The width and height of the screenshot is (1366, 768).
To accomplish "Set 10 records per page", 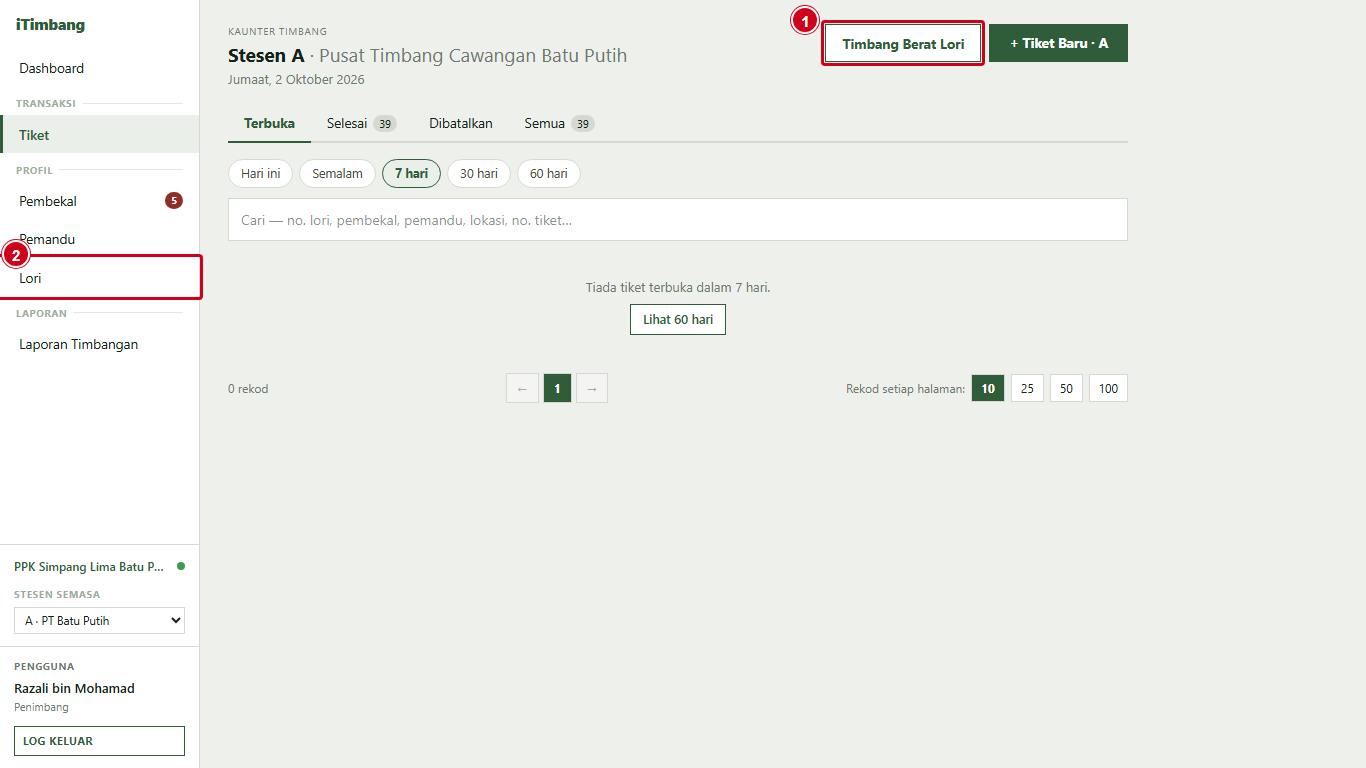I will 988,388.
